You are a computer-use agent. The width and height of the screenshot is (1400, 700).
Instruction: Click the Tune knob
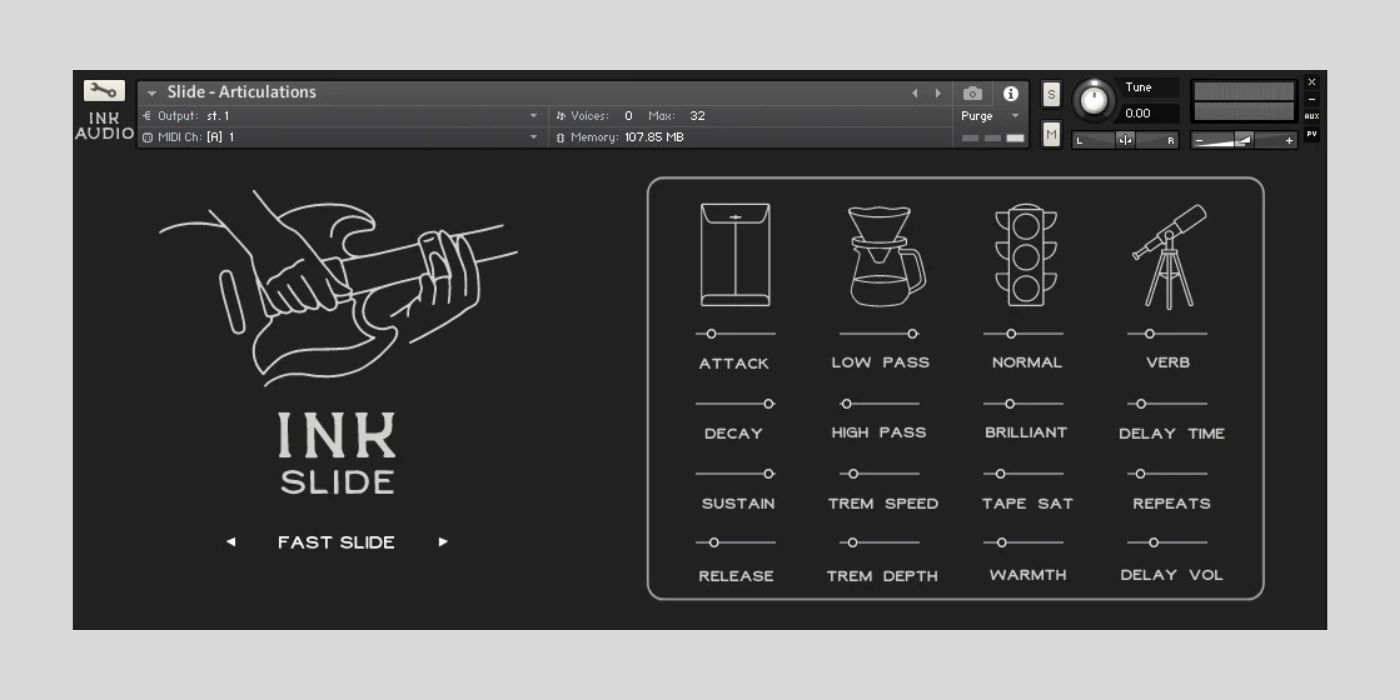pos(1095,100)
